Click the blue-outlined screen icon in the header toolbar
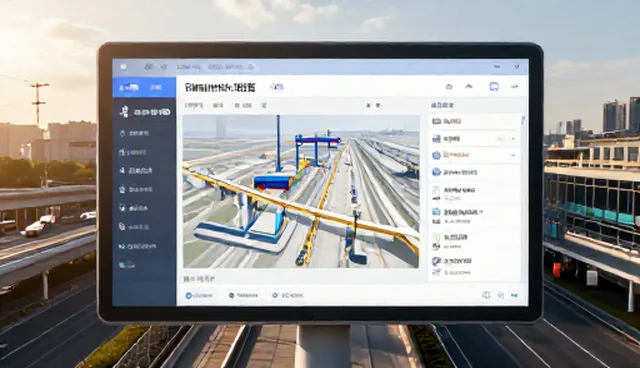The height and width of the screenshot is (368, 640). click(494, 86)
